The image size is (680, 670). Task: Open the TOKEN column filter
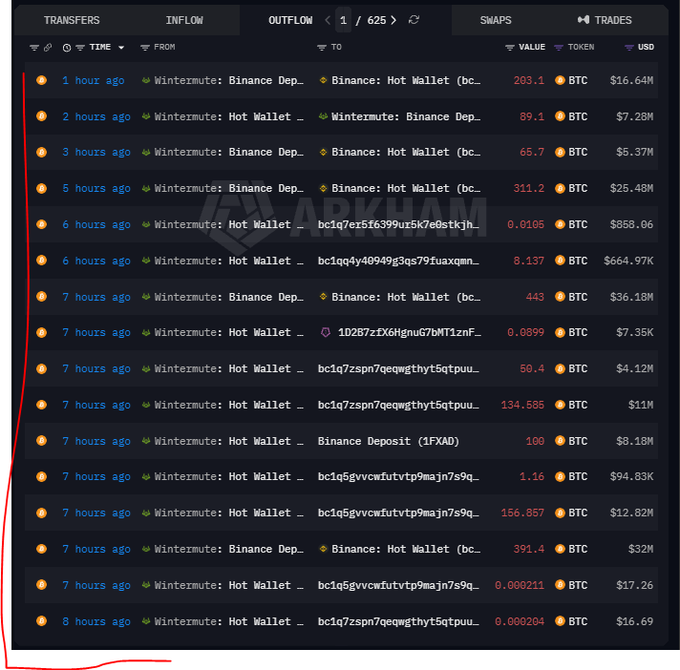tap(559, 48)
